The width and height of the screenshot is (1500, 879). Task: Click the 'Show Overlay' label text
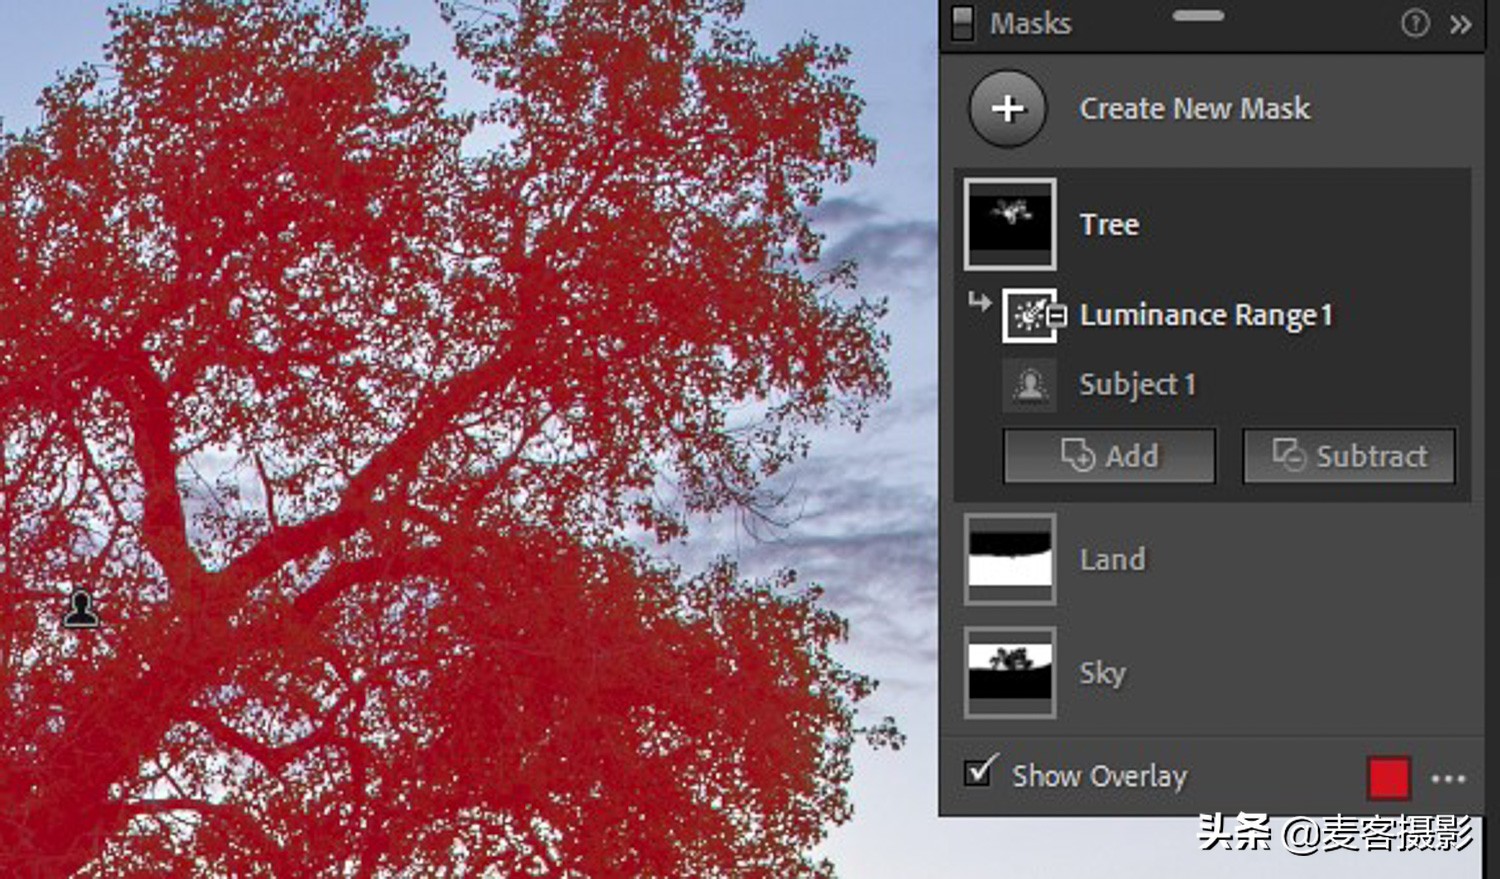(1099, 776)
